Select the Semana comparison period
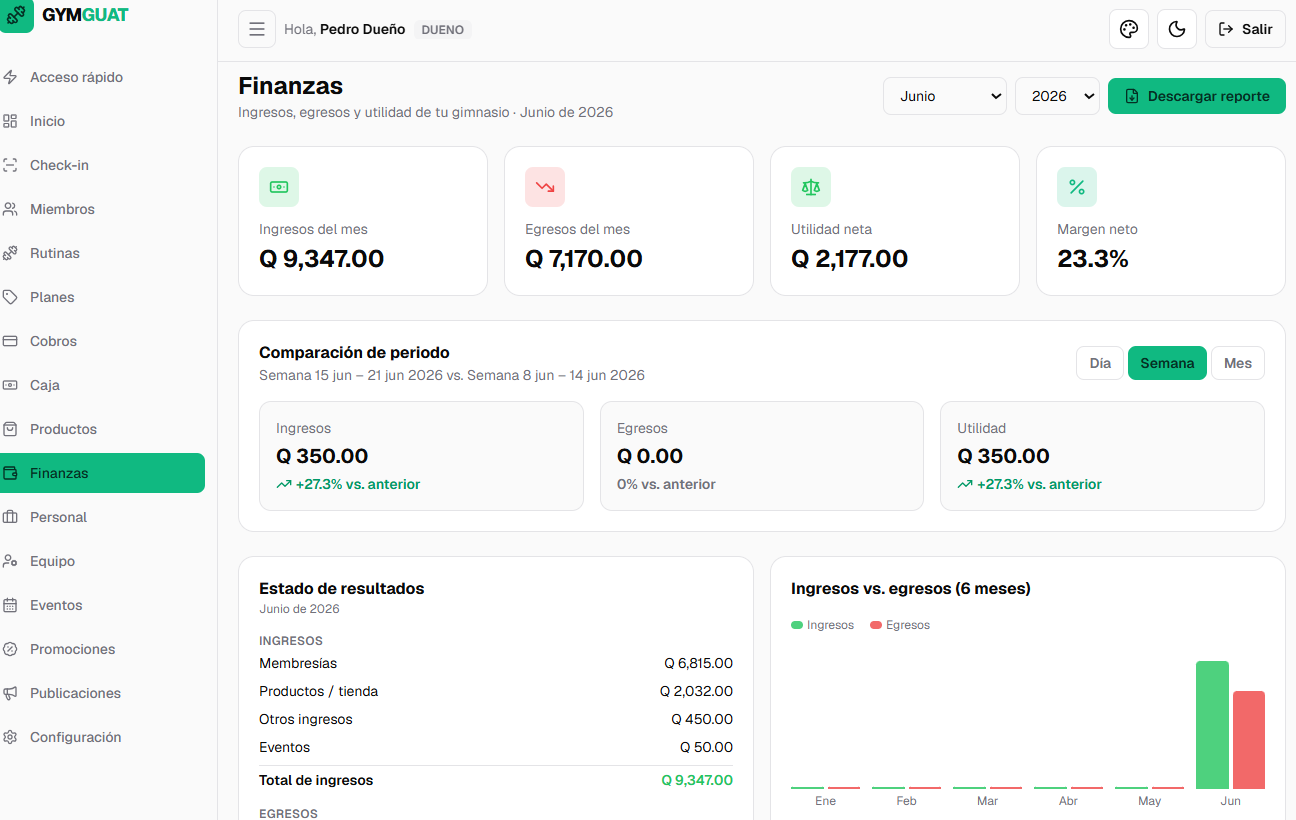The height and width of the screenshot is (820, 1296). 1167,363
